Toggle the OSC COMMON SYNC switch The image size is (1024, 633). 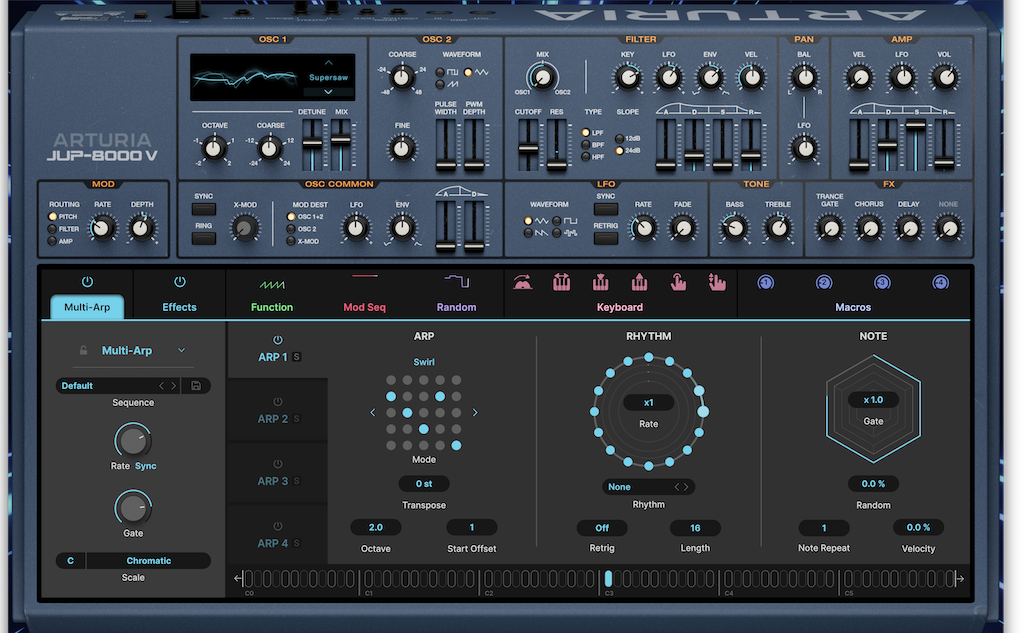[x=204, y=209]
